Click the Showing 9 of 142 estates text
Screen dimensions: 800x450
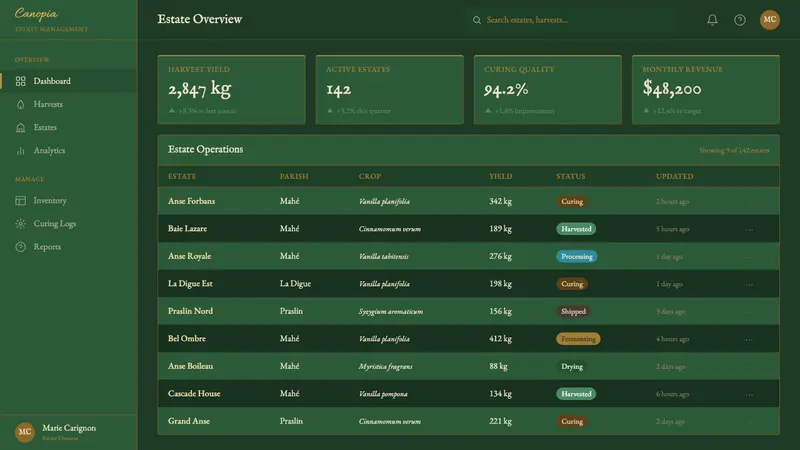pos(734,151)
